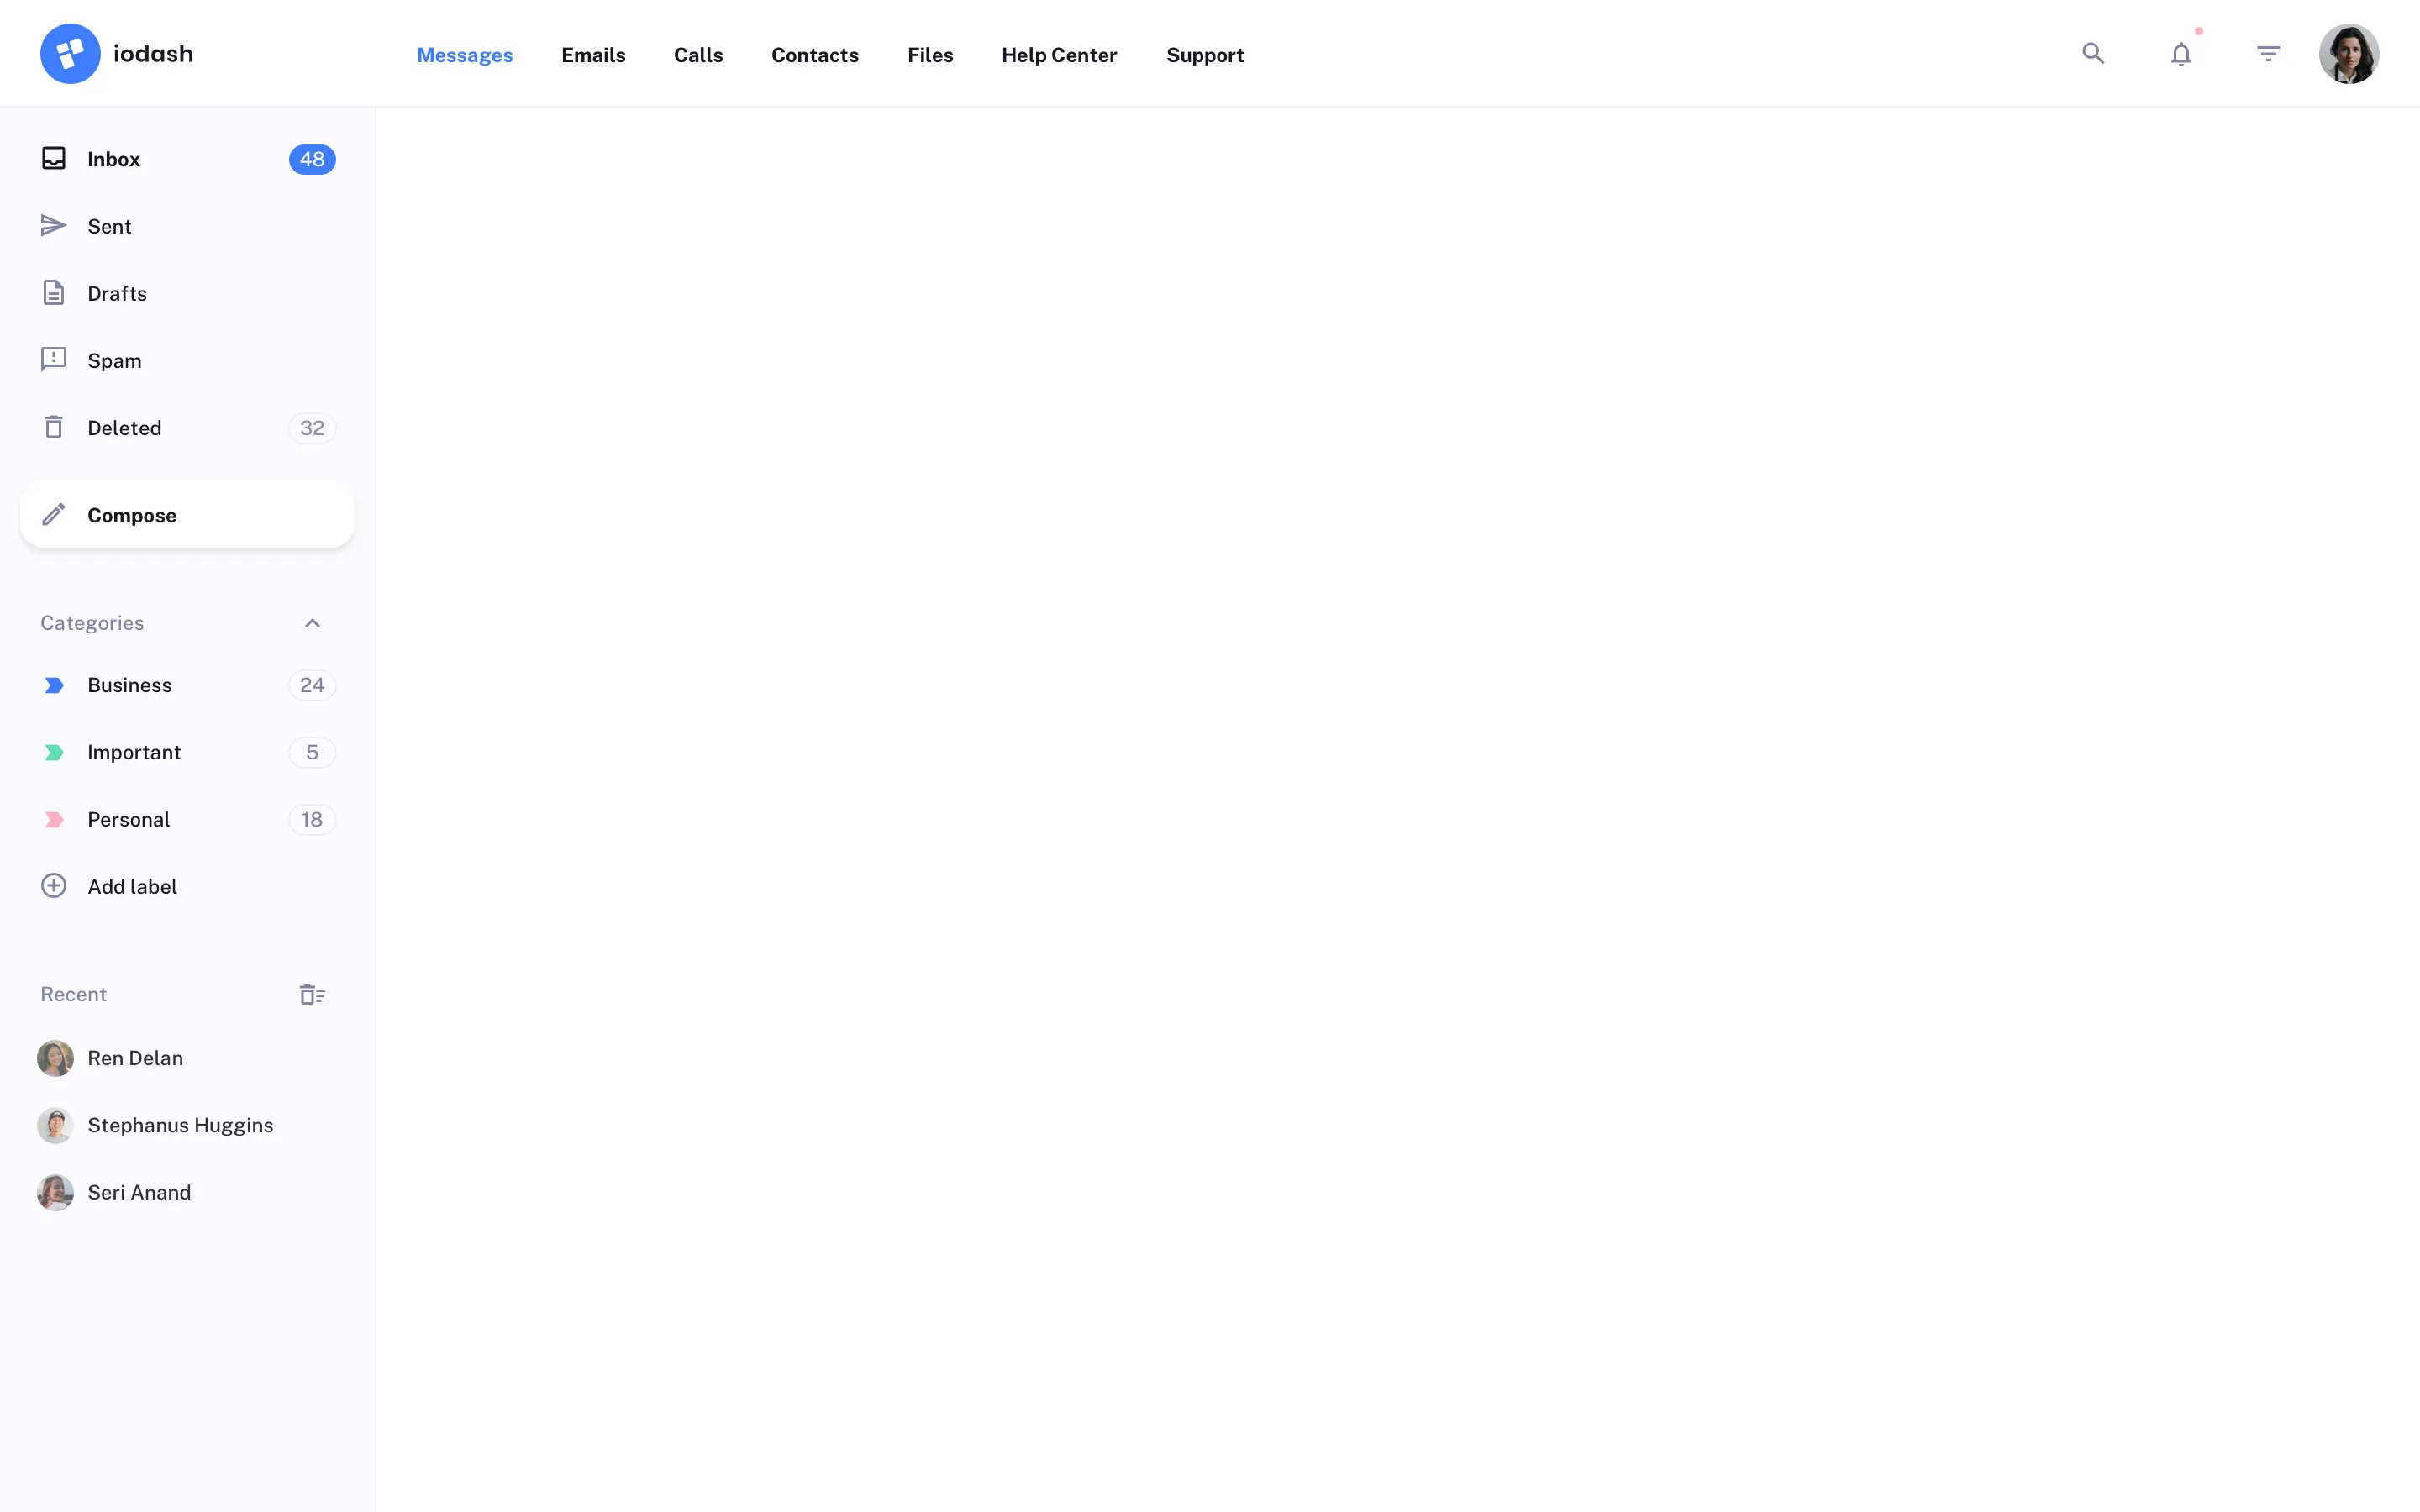Screen dimensions: 2420x1512
Task: Clear Recent contacts with the sweep icon
Action: [x=312, y=994]
